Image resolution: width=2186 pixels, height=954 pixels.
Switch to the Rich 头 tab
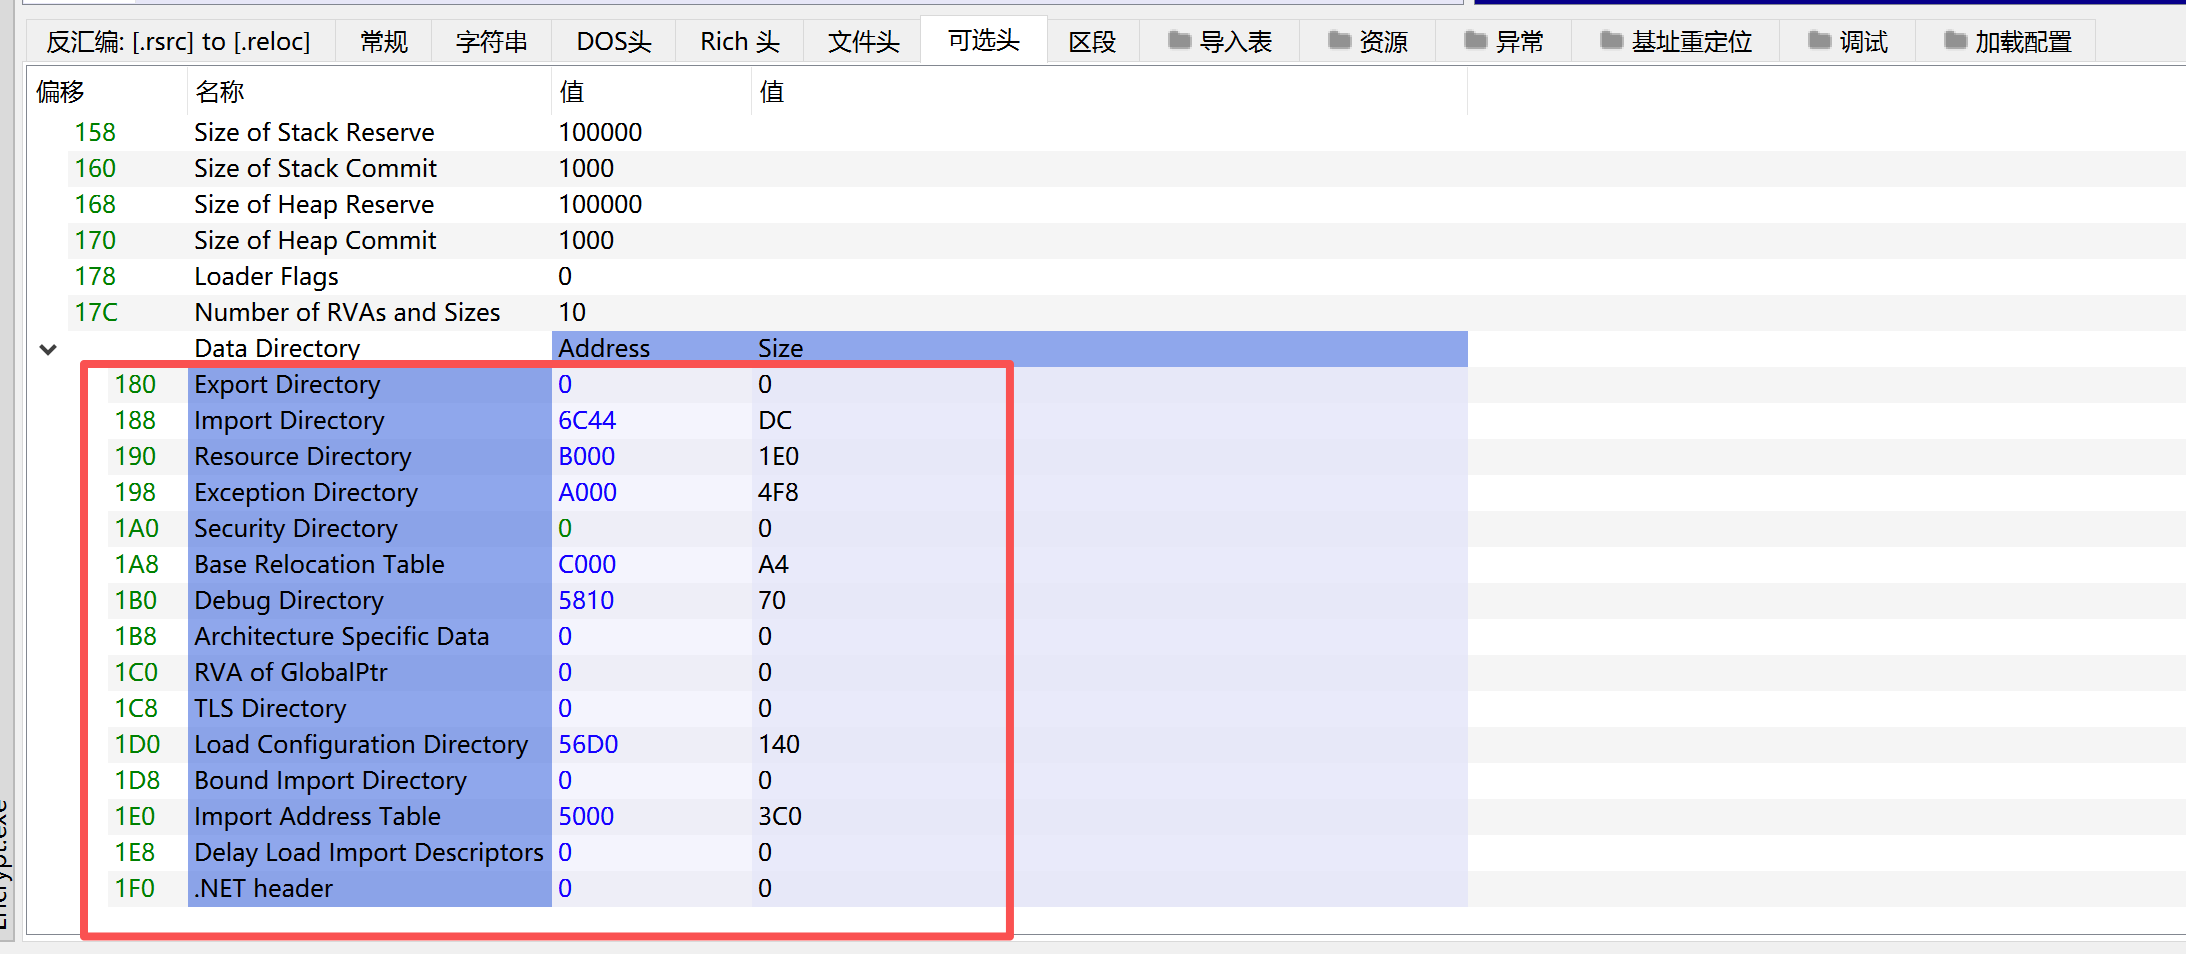739,42
